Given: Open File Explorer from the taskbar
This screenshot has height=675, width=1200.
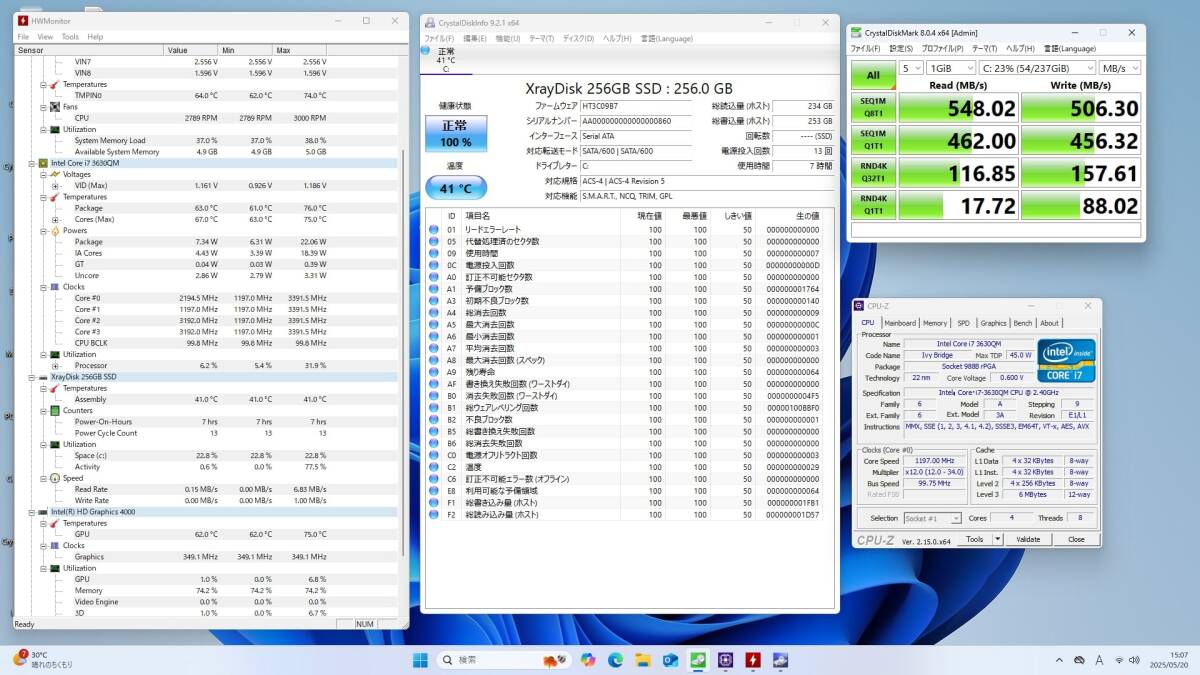Looking at the screenshot, I should [x=643, y=660].
